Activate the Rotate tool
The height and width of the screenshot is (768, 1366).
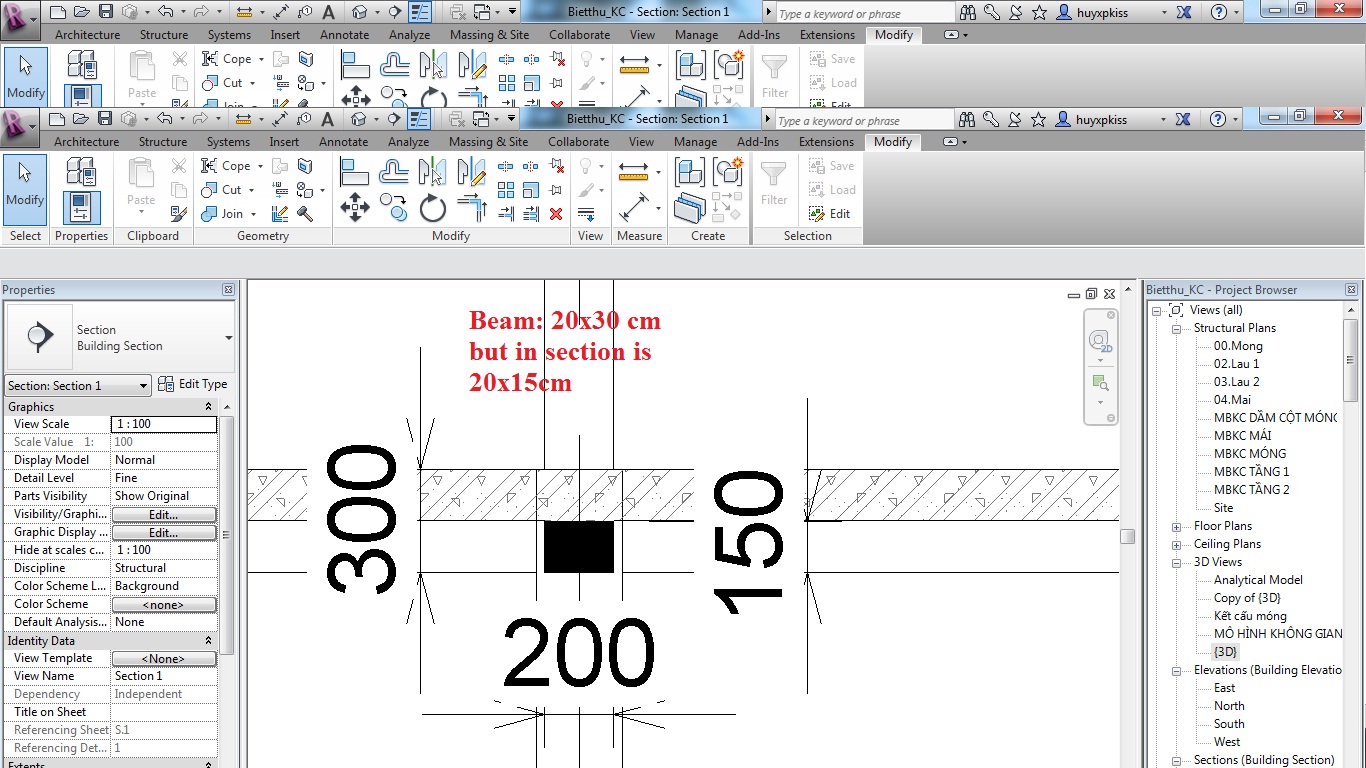point(432,207)
